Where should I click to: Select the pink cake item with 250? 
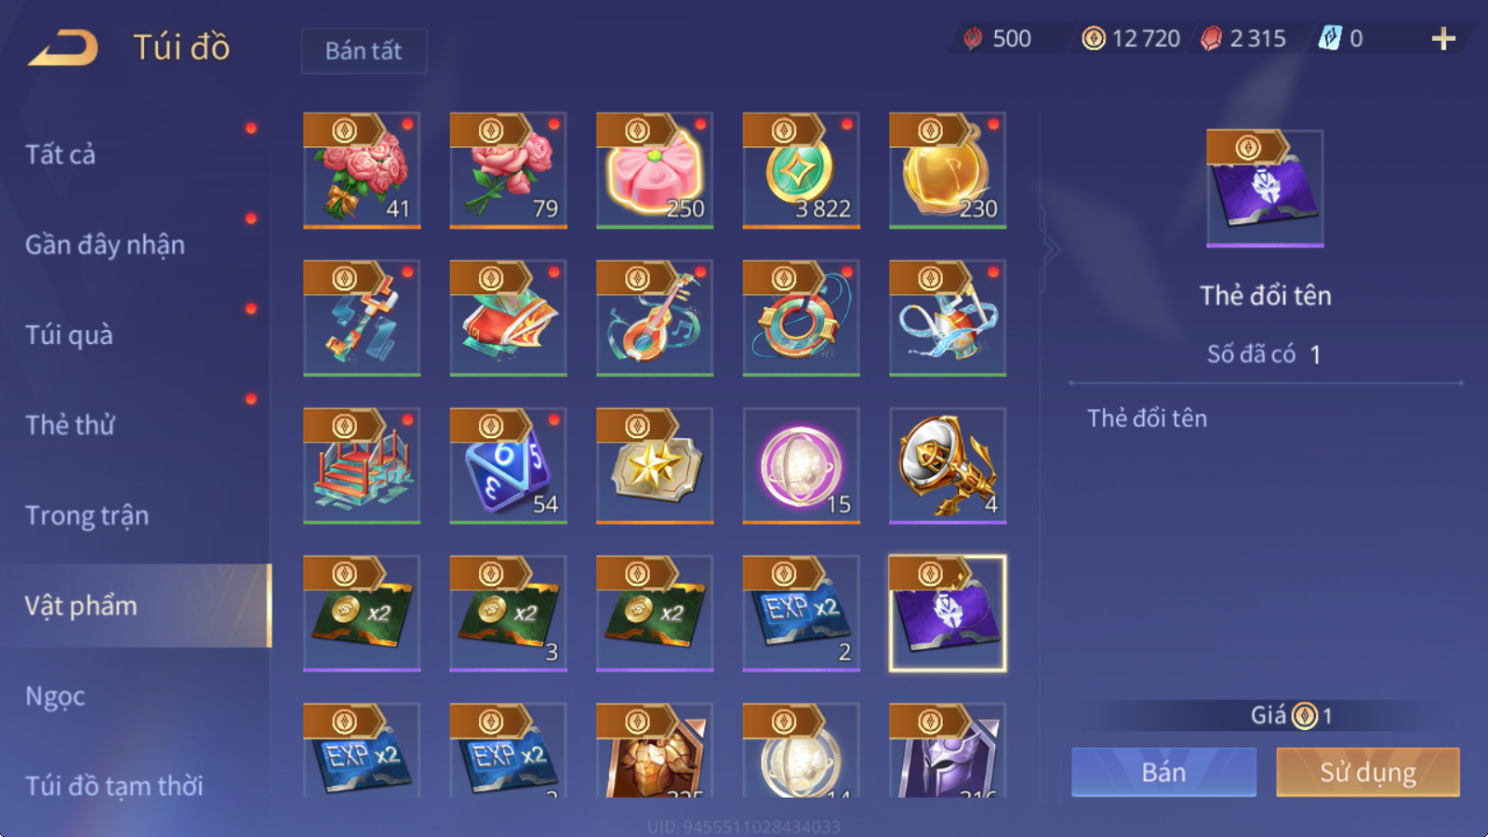(655, 170)
